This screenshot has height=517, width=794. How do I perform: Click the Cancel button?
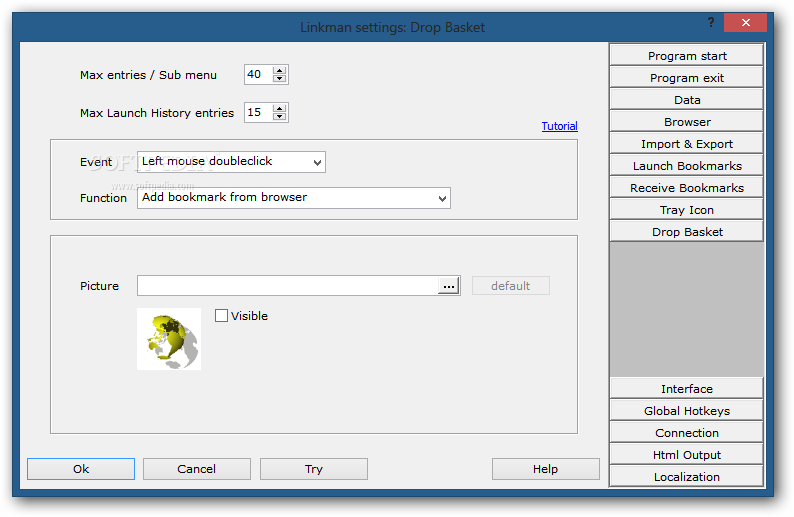pyautogui.click(x=196, y=469)
